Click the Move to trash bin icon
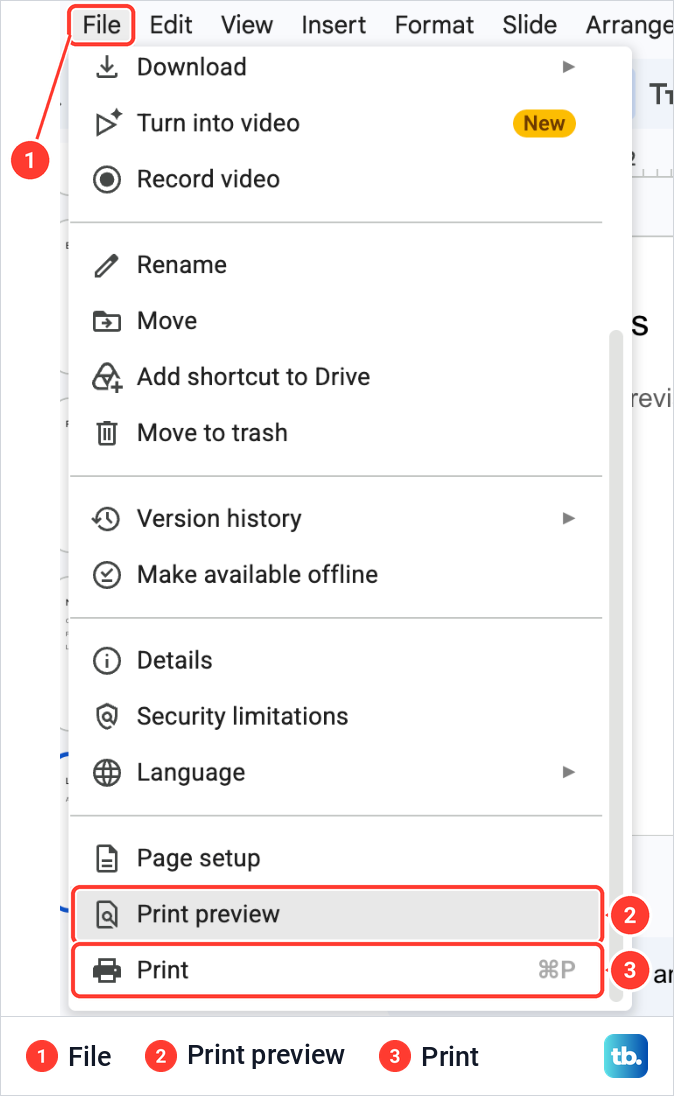The image size is (674, 1096). tap(107, 433)
